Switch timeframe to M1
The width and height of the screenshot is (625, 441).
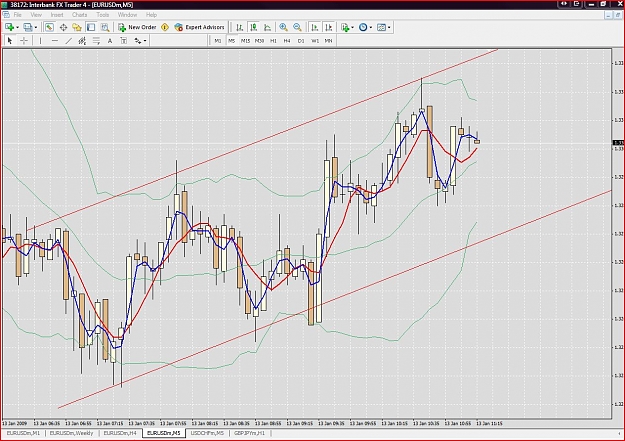point(218,41)
